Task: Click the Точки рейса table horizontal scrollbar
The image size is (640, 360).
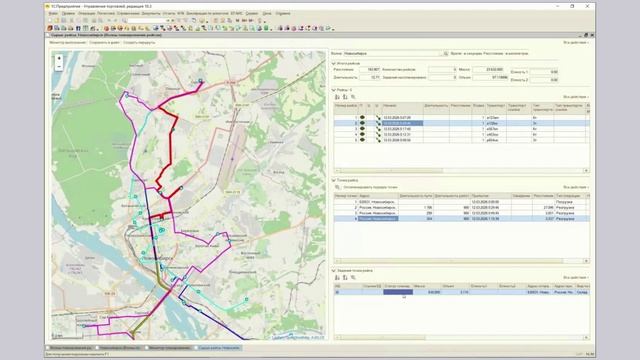Action: 462,261
